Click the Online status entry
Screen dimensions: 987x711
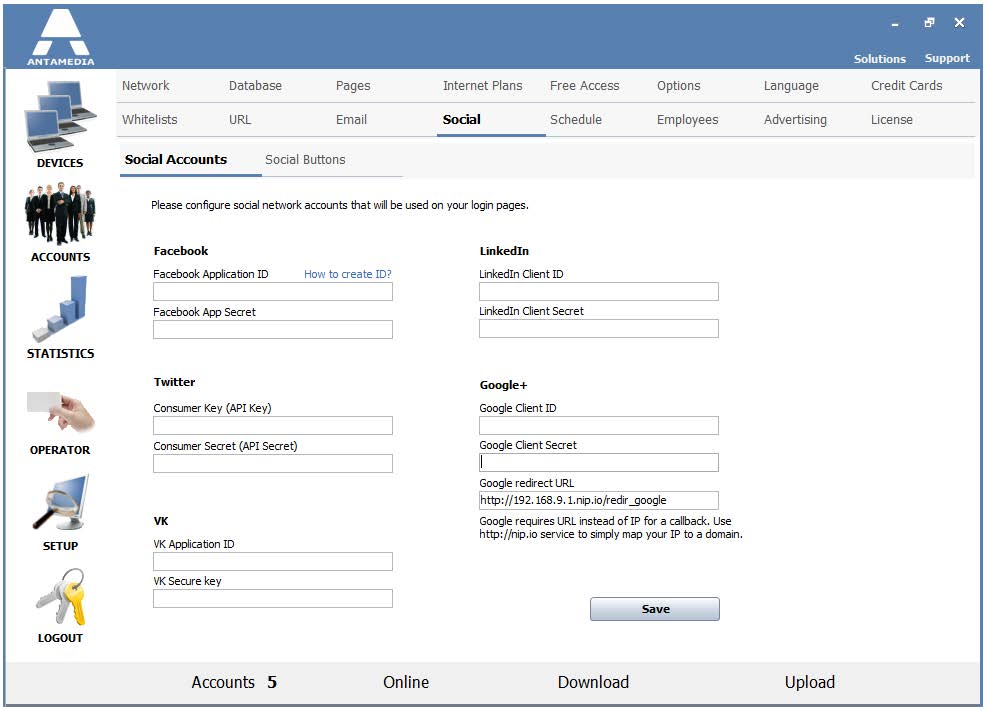[406, 683]
